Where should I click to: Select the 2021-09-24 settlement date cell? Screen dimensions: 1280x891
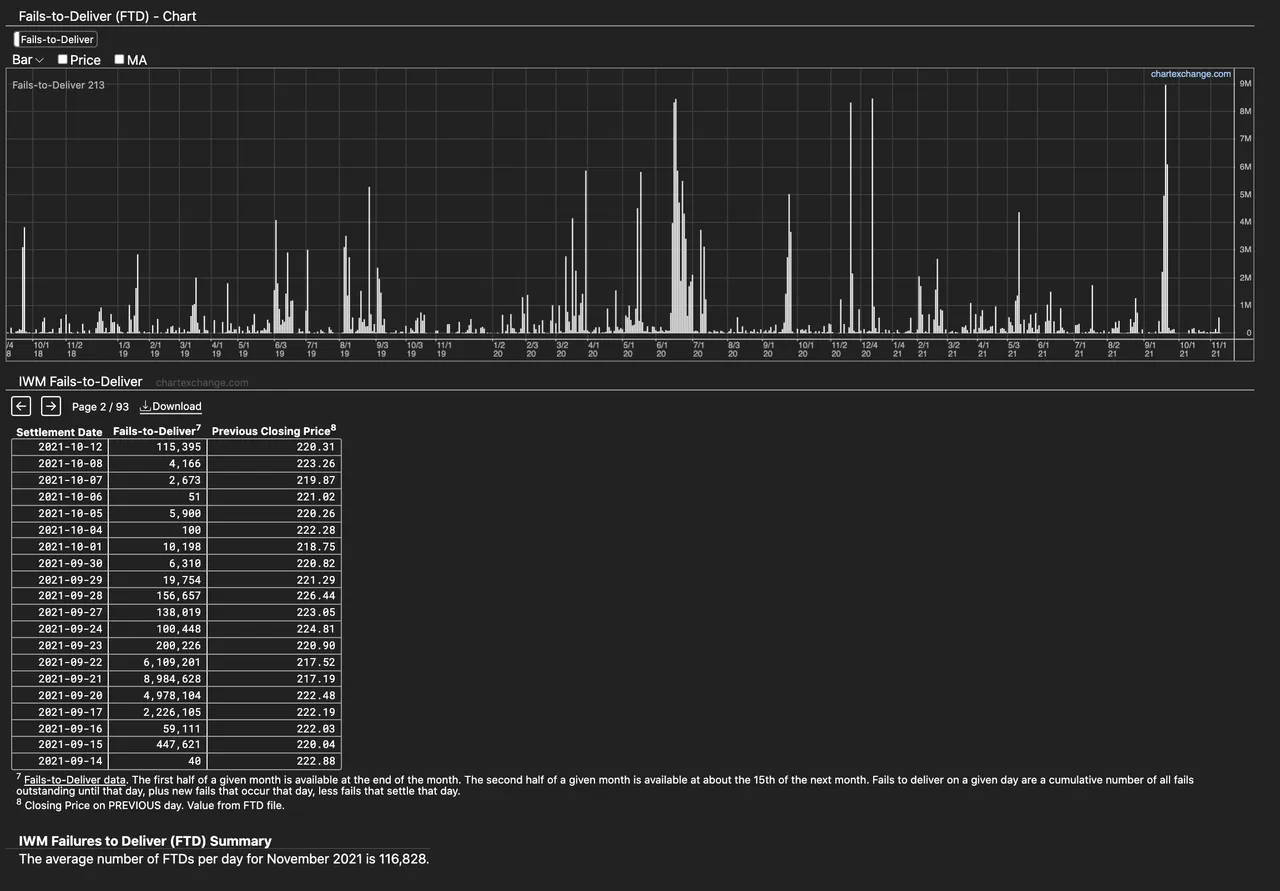click(60, 629)
